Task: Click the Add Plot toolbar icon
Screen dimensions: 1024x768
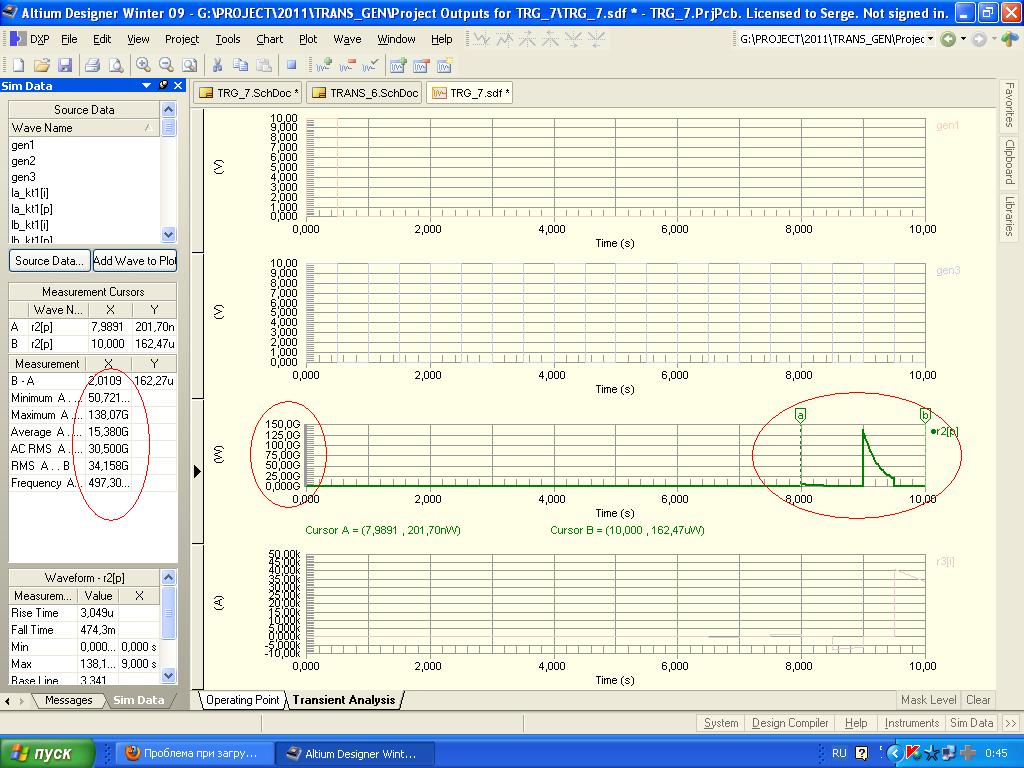Action: tap(398, 65)
